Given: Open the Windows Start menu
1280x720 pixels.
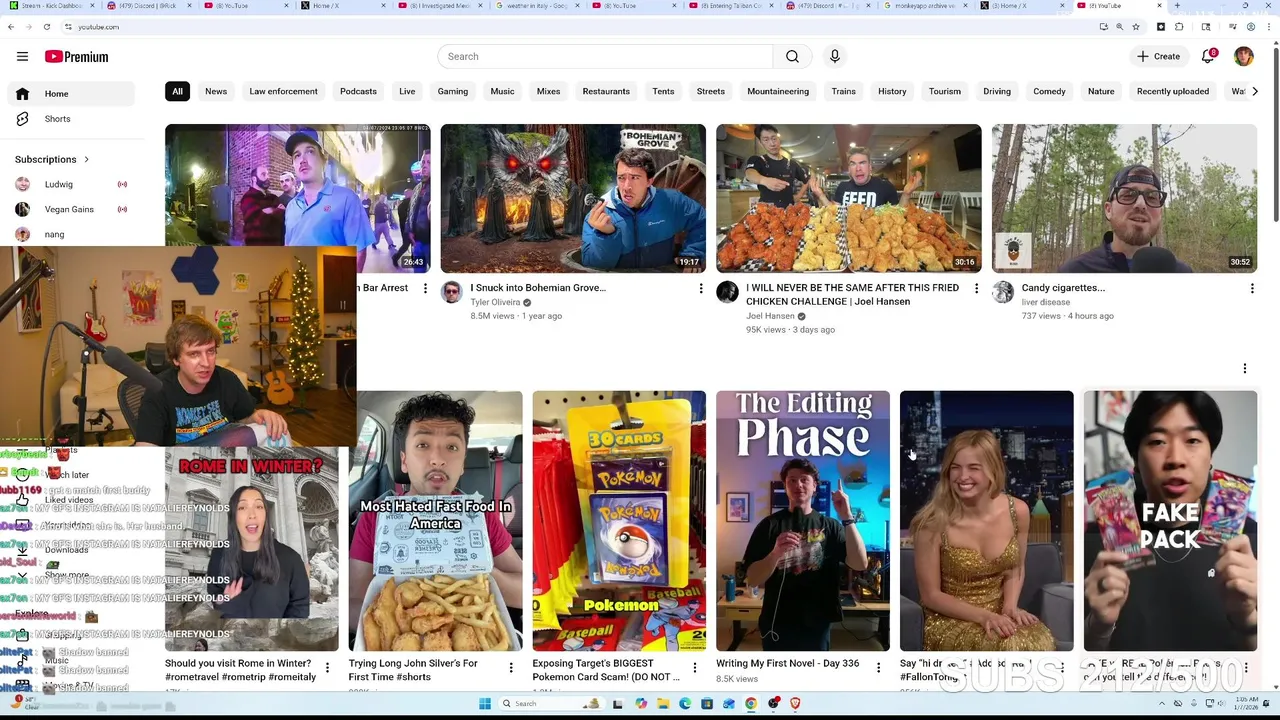Looking at the screenshot, I should (485, 704).
